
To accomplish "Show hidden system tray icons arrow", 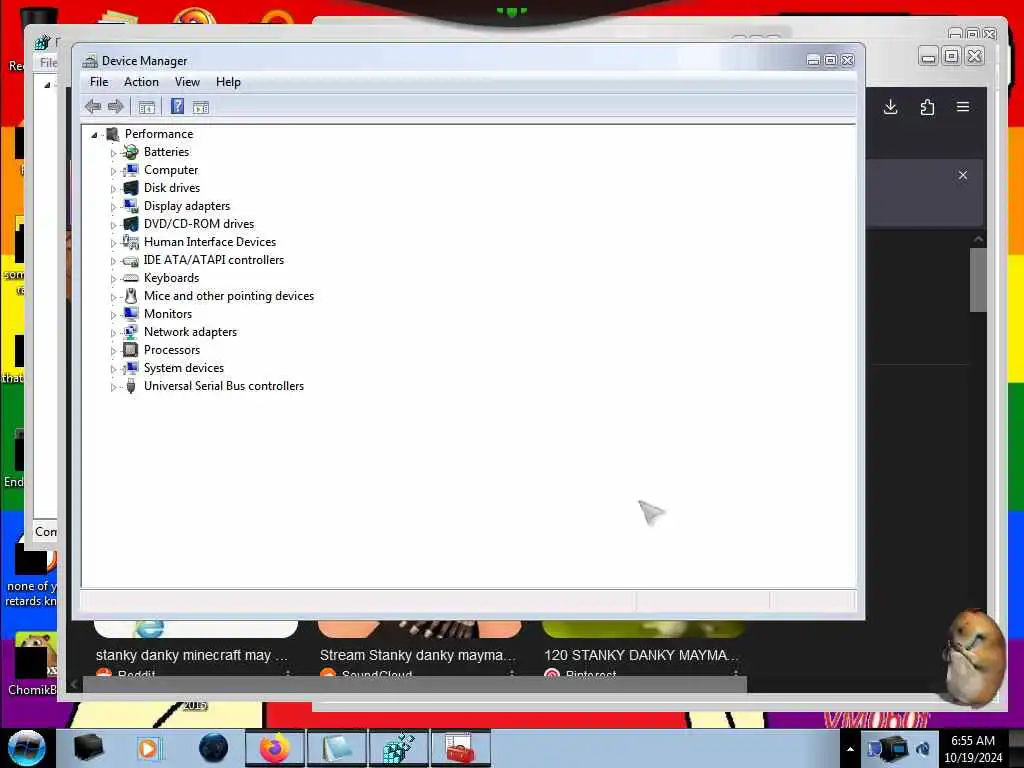I will click(850, 749).
